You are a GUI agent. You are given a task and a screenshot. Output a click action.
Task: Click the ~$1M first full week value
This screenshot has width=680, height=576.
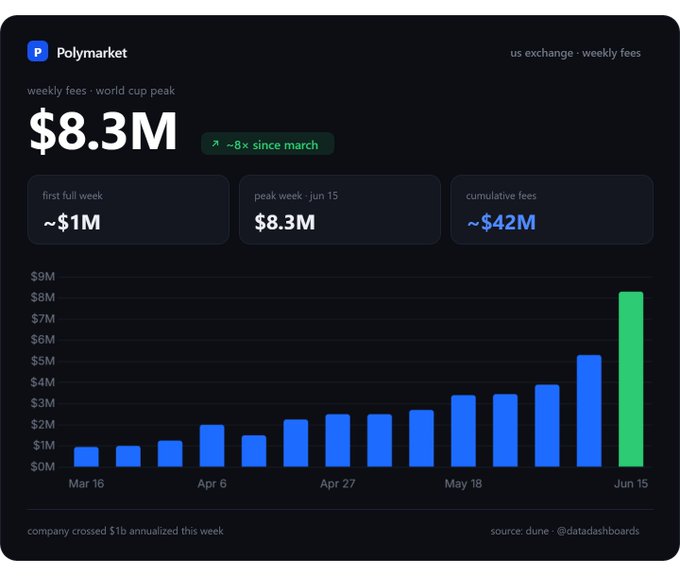pyautogui.click(x=72, y=223)
